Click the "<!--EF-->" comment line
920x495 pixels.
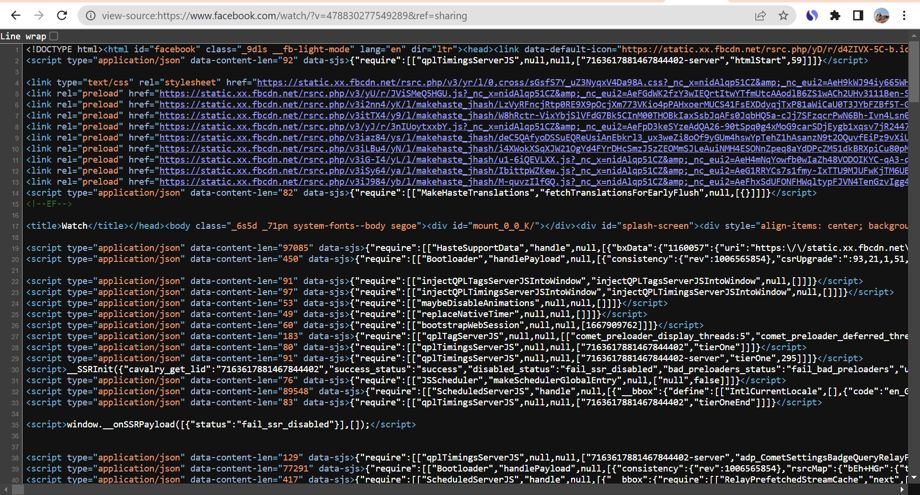(x=49, y=204)
